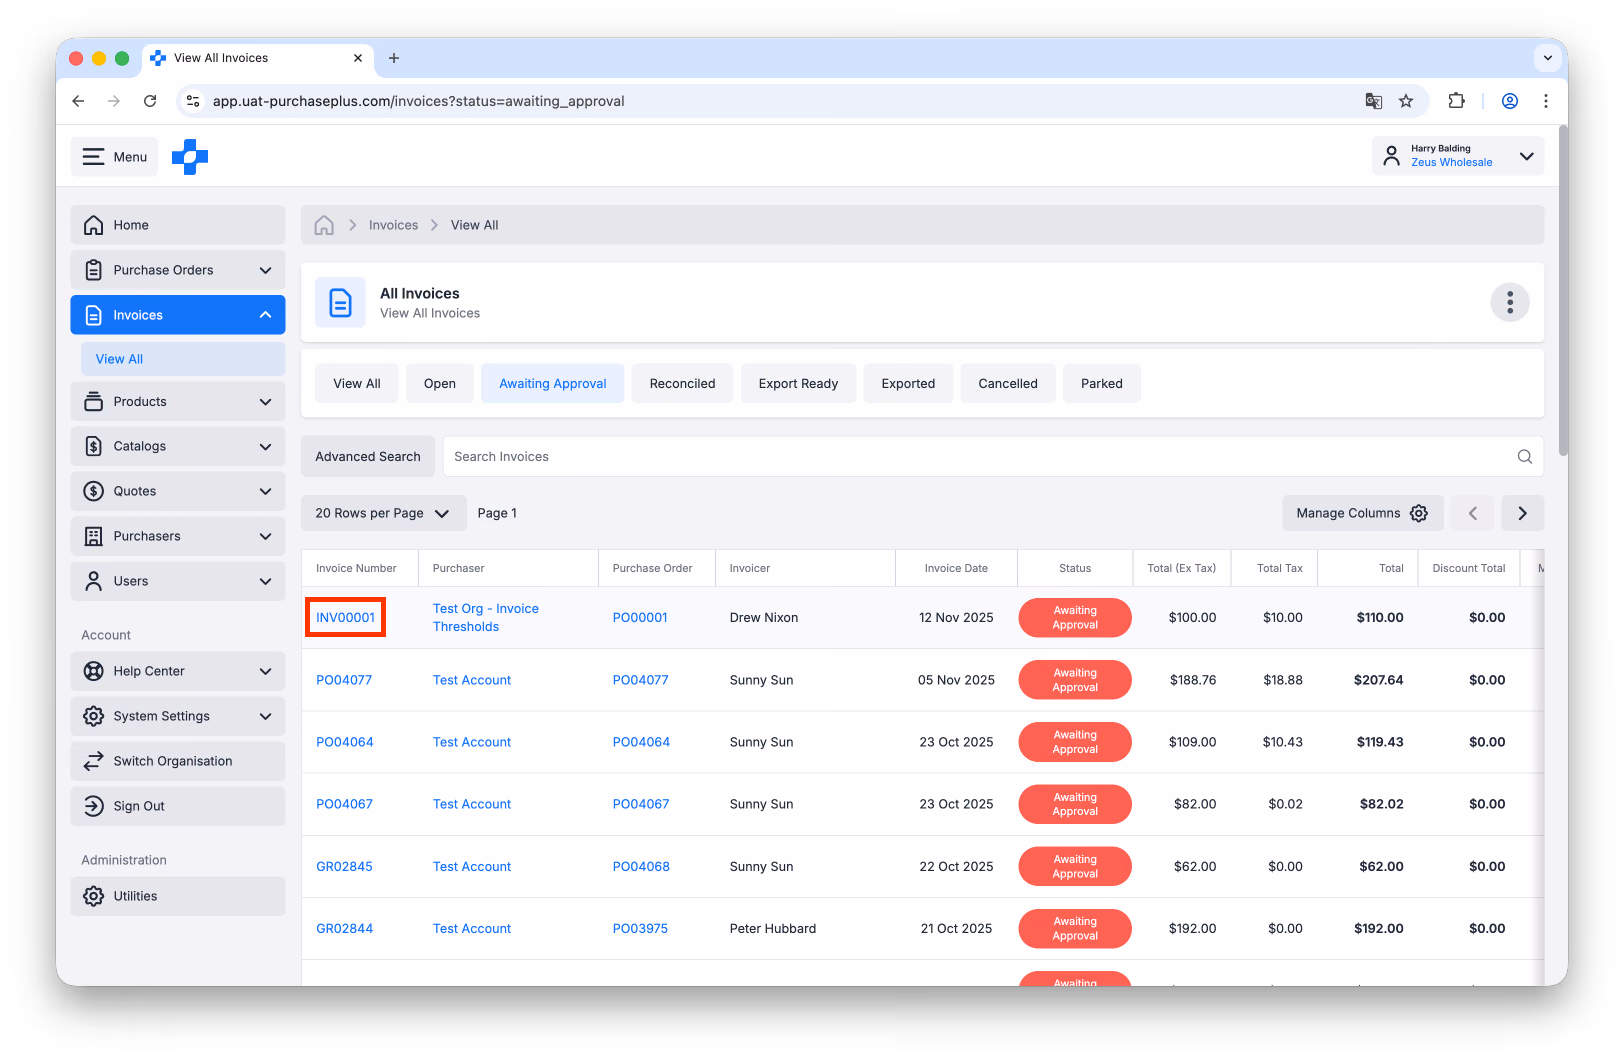Image resolution: width=1624 pixels, height=1060 pixels.
Task: Open the Chrome profile icon
Action: coord(1510,101)
